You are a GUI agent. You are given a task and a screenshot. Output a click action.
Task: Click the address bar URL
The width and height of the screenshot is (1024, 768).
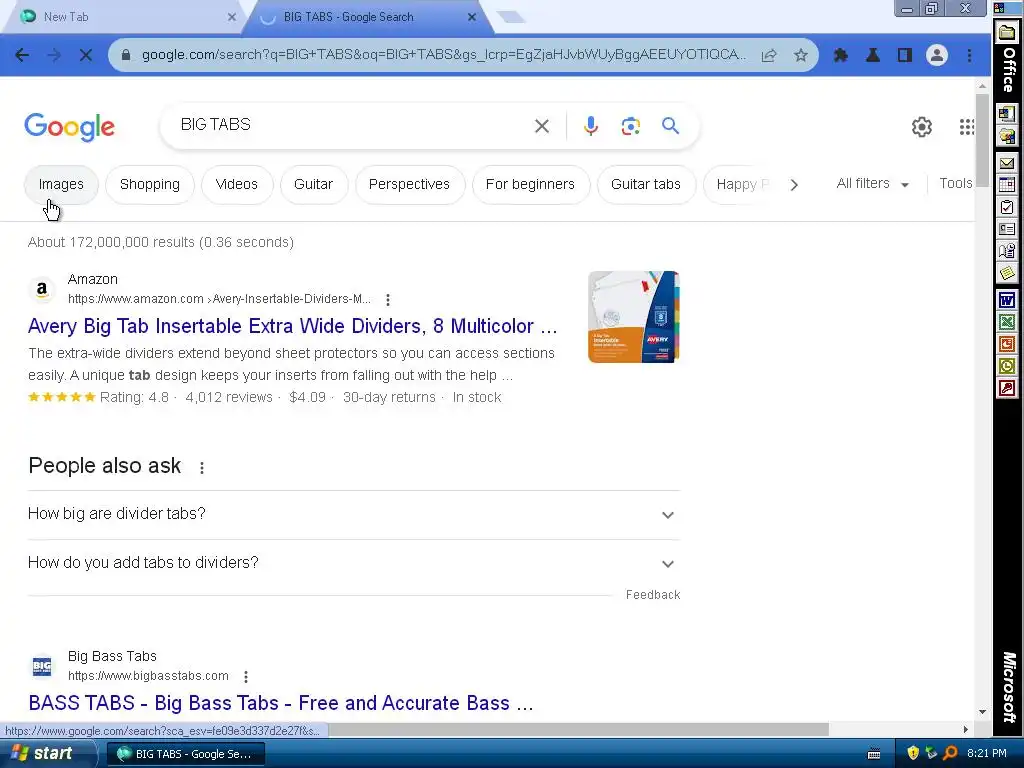coord(444,55)
